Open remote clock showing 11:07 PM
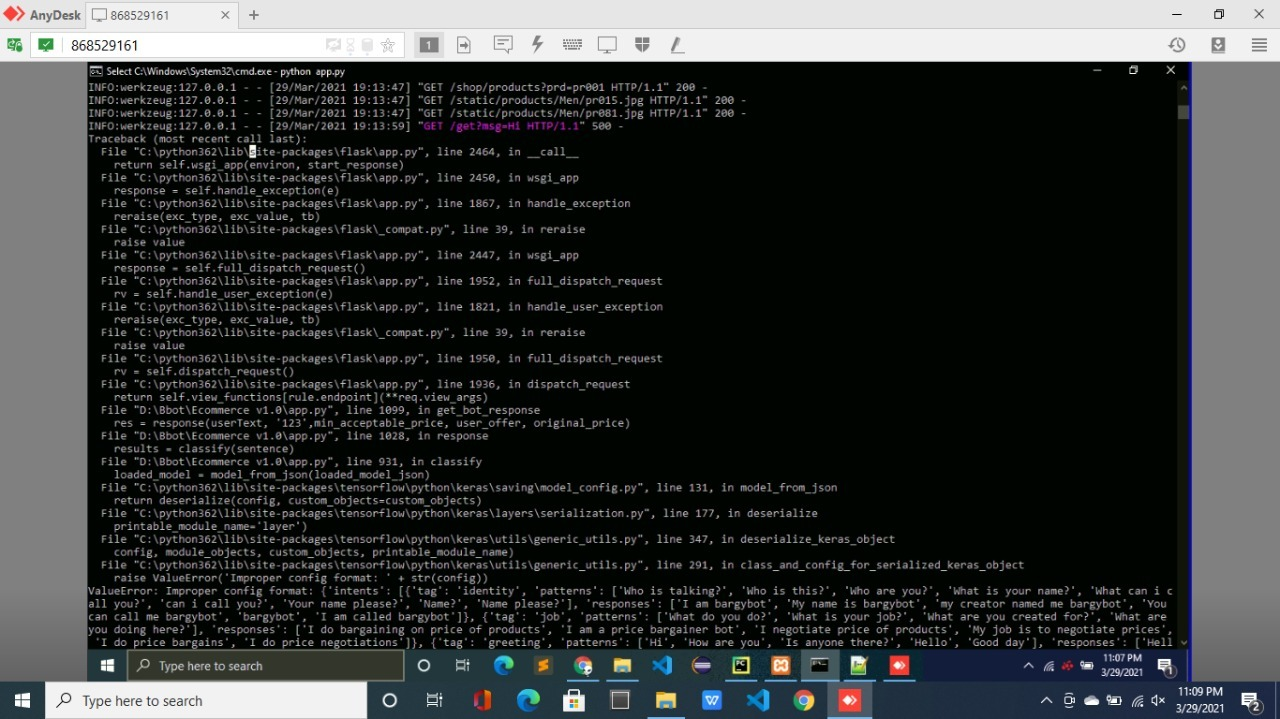 [x=1121, y=666]
